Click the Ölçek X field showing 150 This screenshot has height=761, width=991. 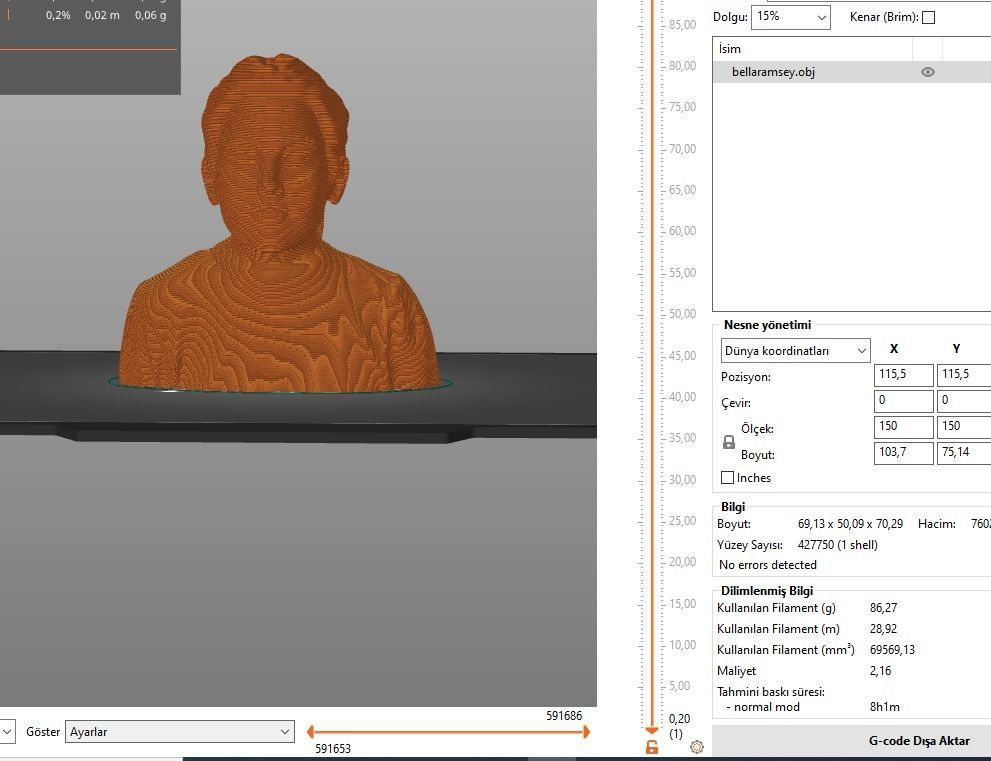coord(903,426)
